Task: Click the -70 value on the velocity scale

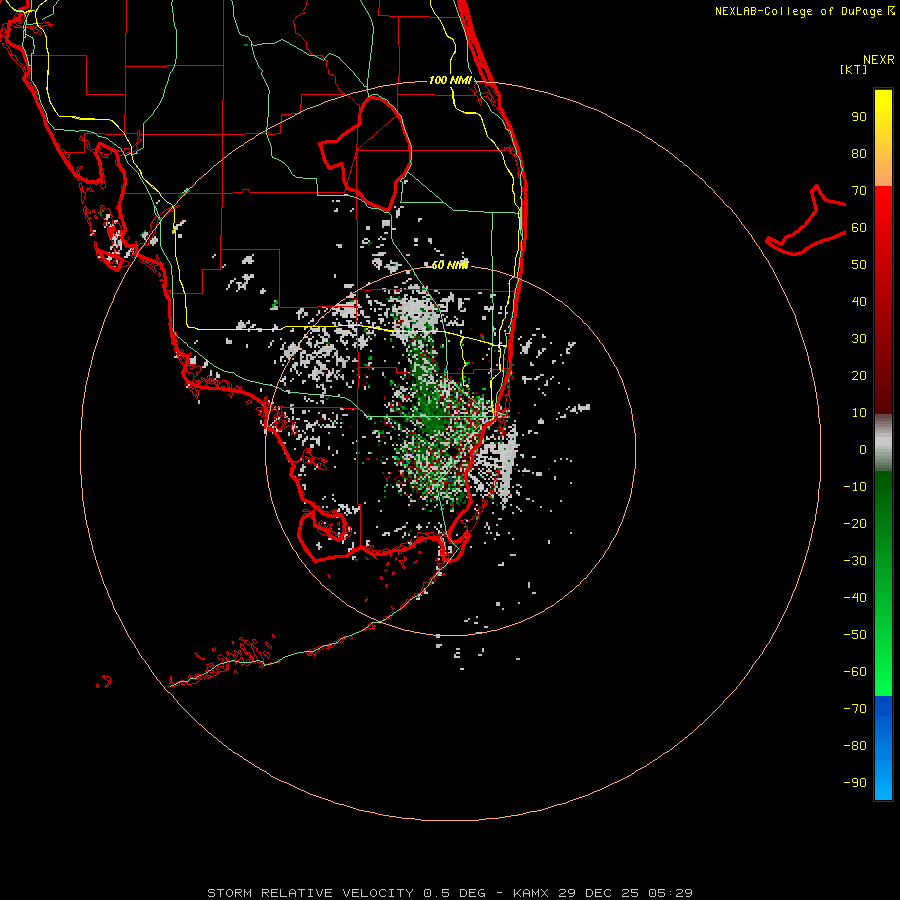Action: (x=855, y=708)
